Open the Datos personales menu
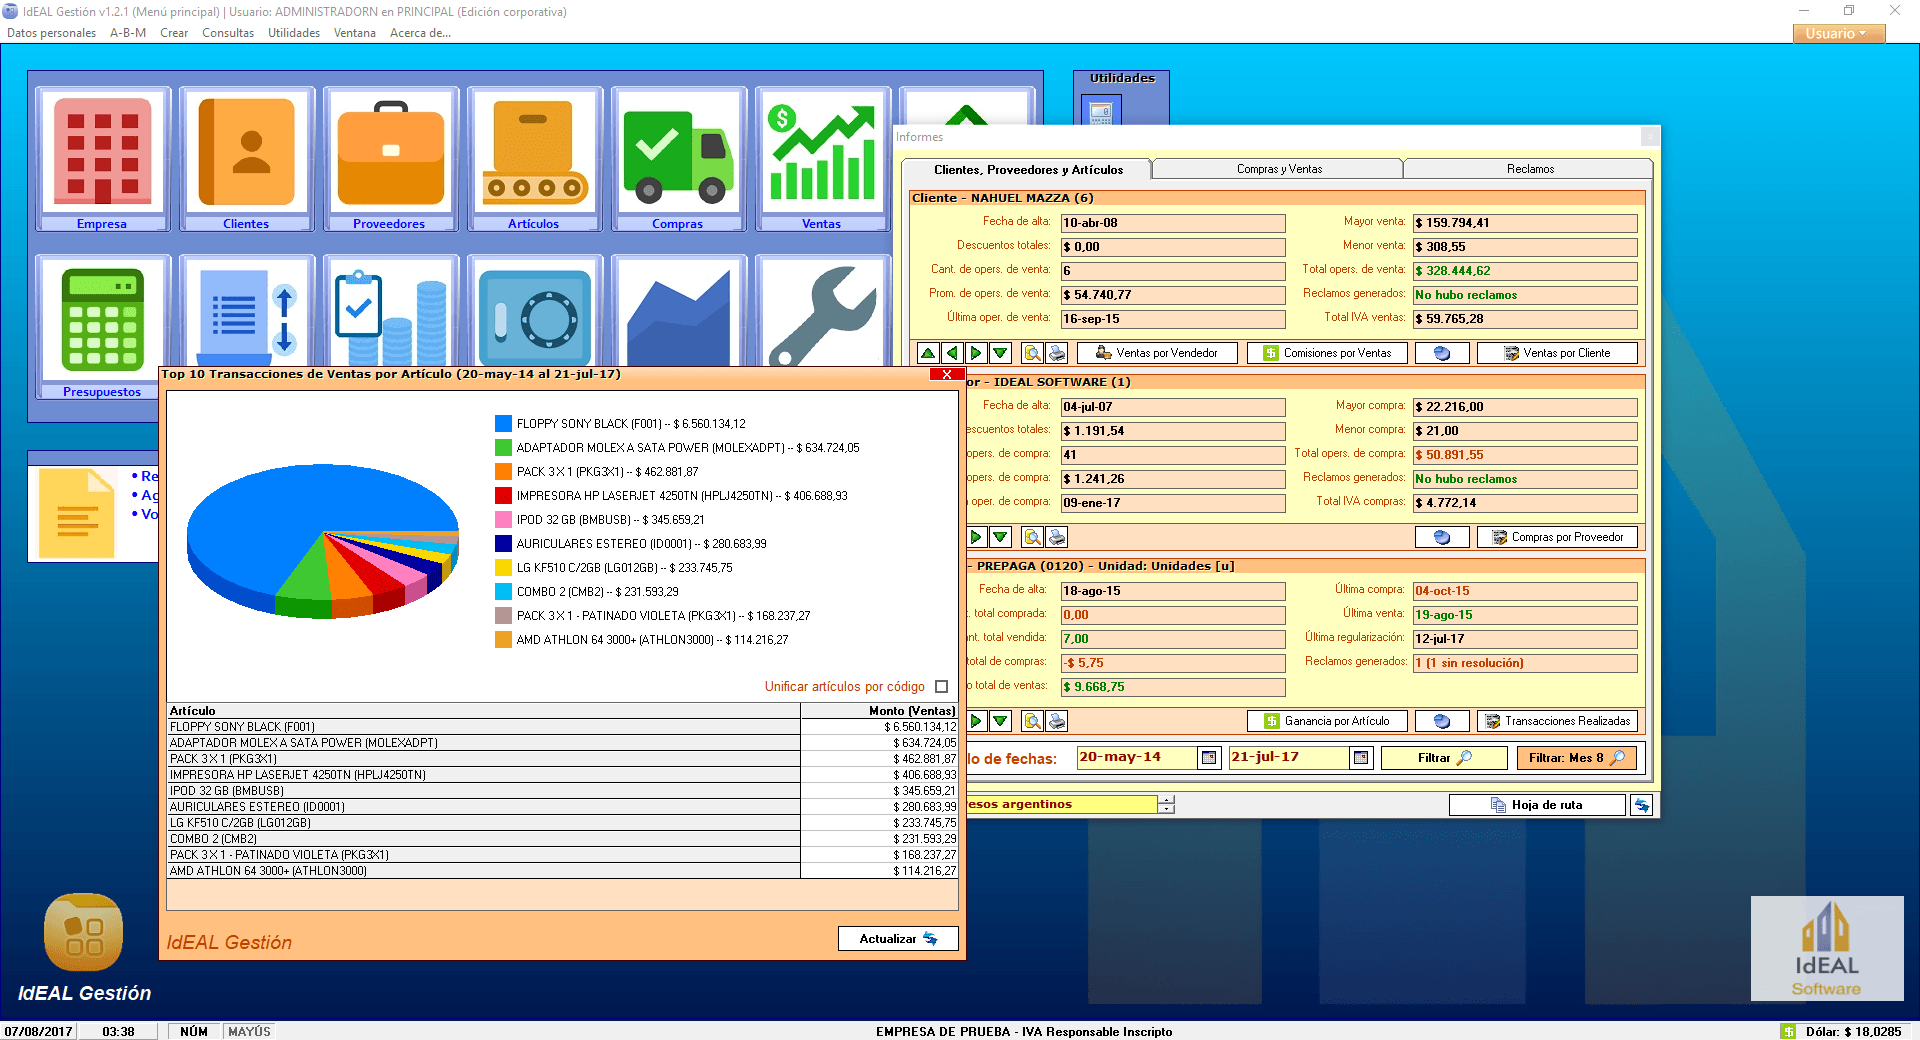Viewport: 1920px width, 1040px height. point(51,33)
